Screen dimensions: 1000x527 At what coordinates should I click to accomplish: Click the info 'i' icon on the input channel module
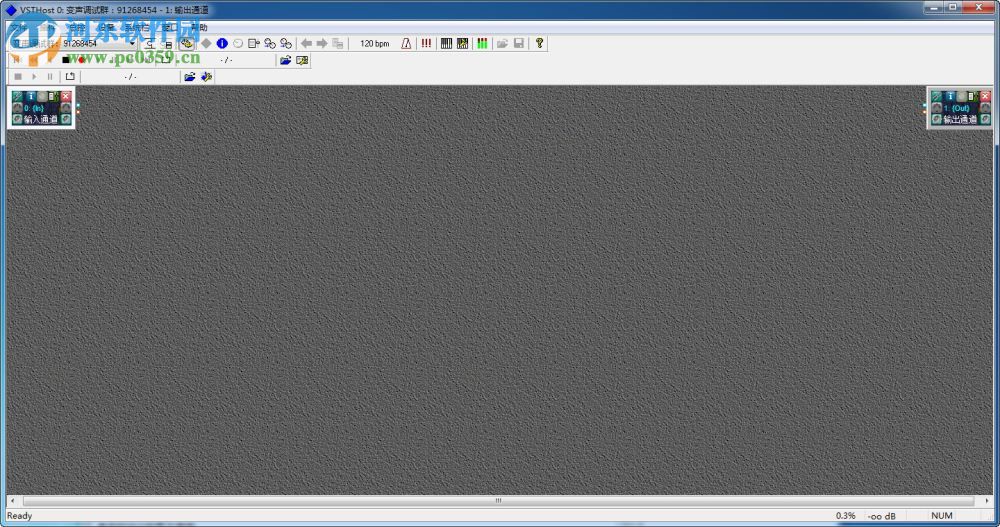(31, 96)
